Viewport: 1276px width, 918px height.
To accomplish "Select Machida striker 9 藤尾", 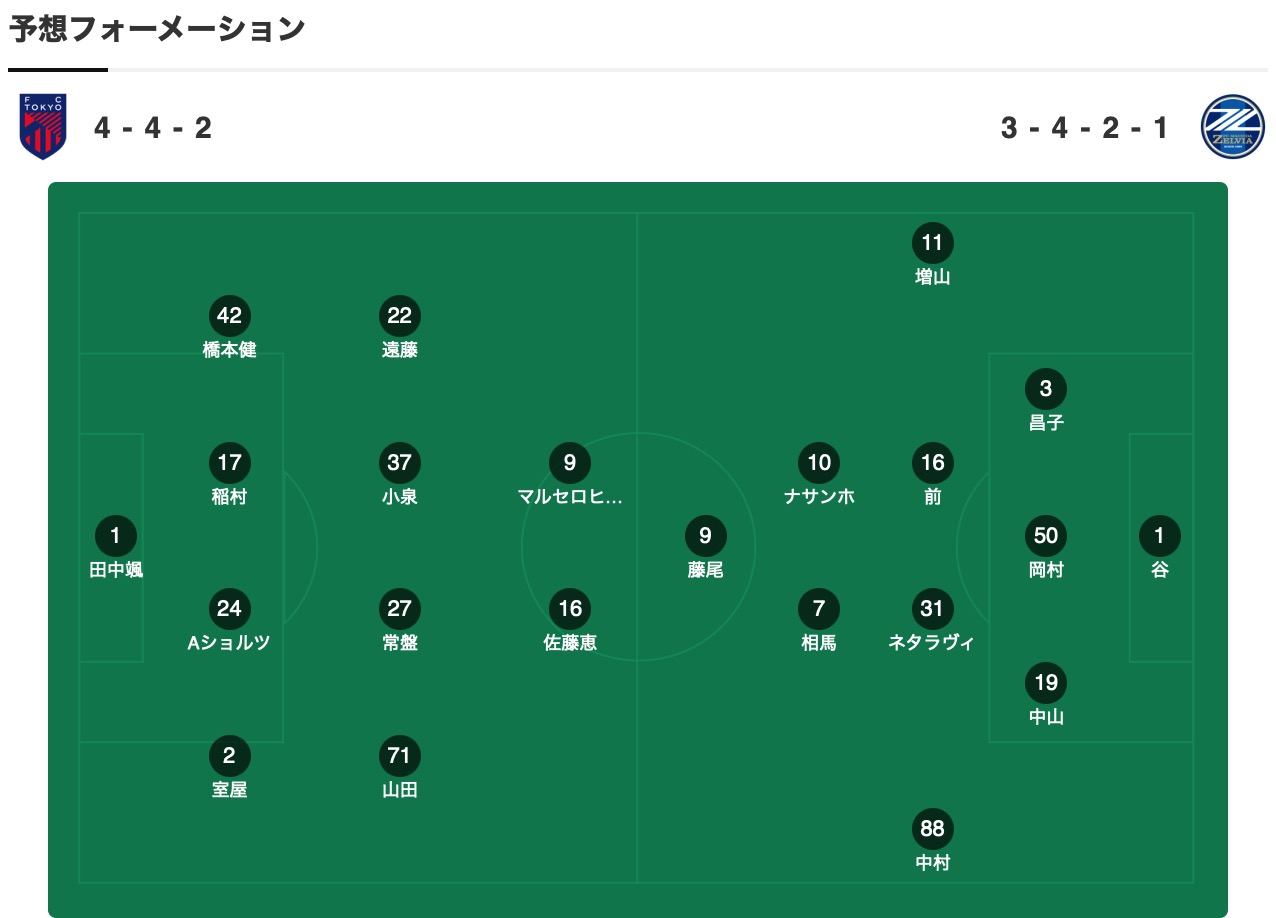I will tap(706, 536).
